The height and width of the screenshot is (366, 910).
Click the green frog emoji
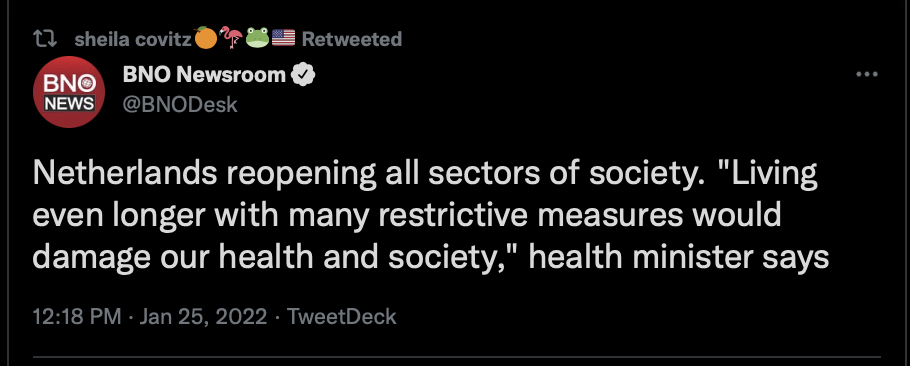tap(257, 39)
